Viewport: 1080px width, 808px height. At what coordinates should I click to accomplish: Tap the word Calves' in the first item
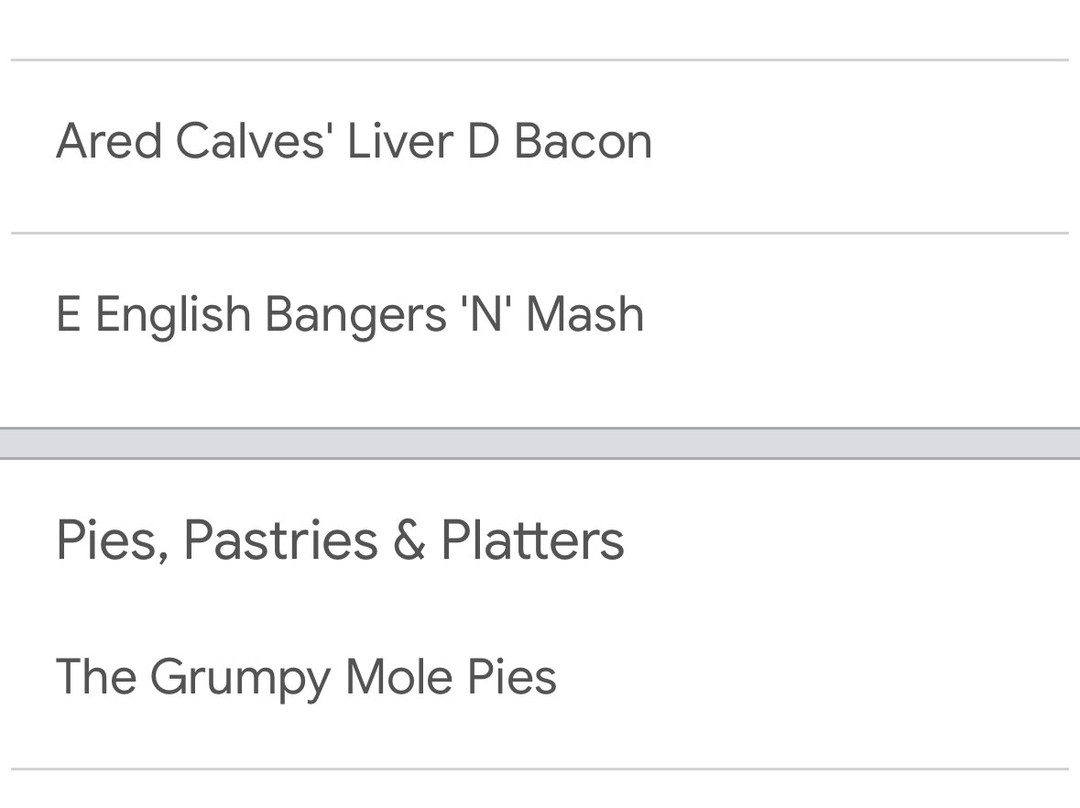pos(253,141)
